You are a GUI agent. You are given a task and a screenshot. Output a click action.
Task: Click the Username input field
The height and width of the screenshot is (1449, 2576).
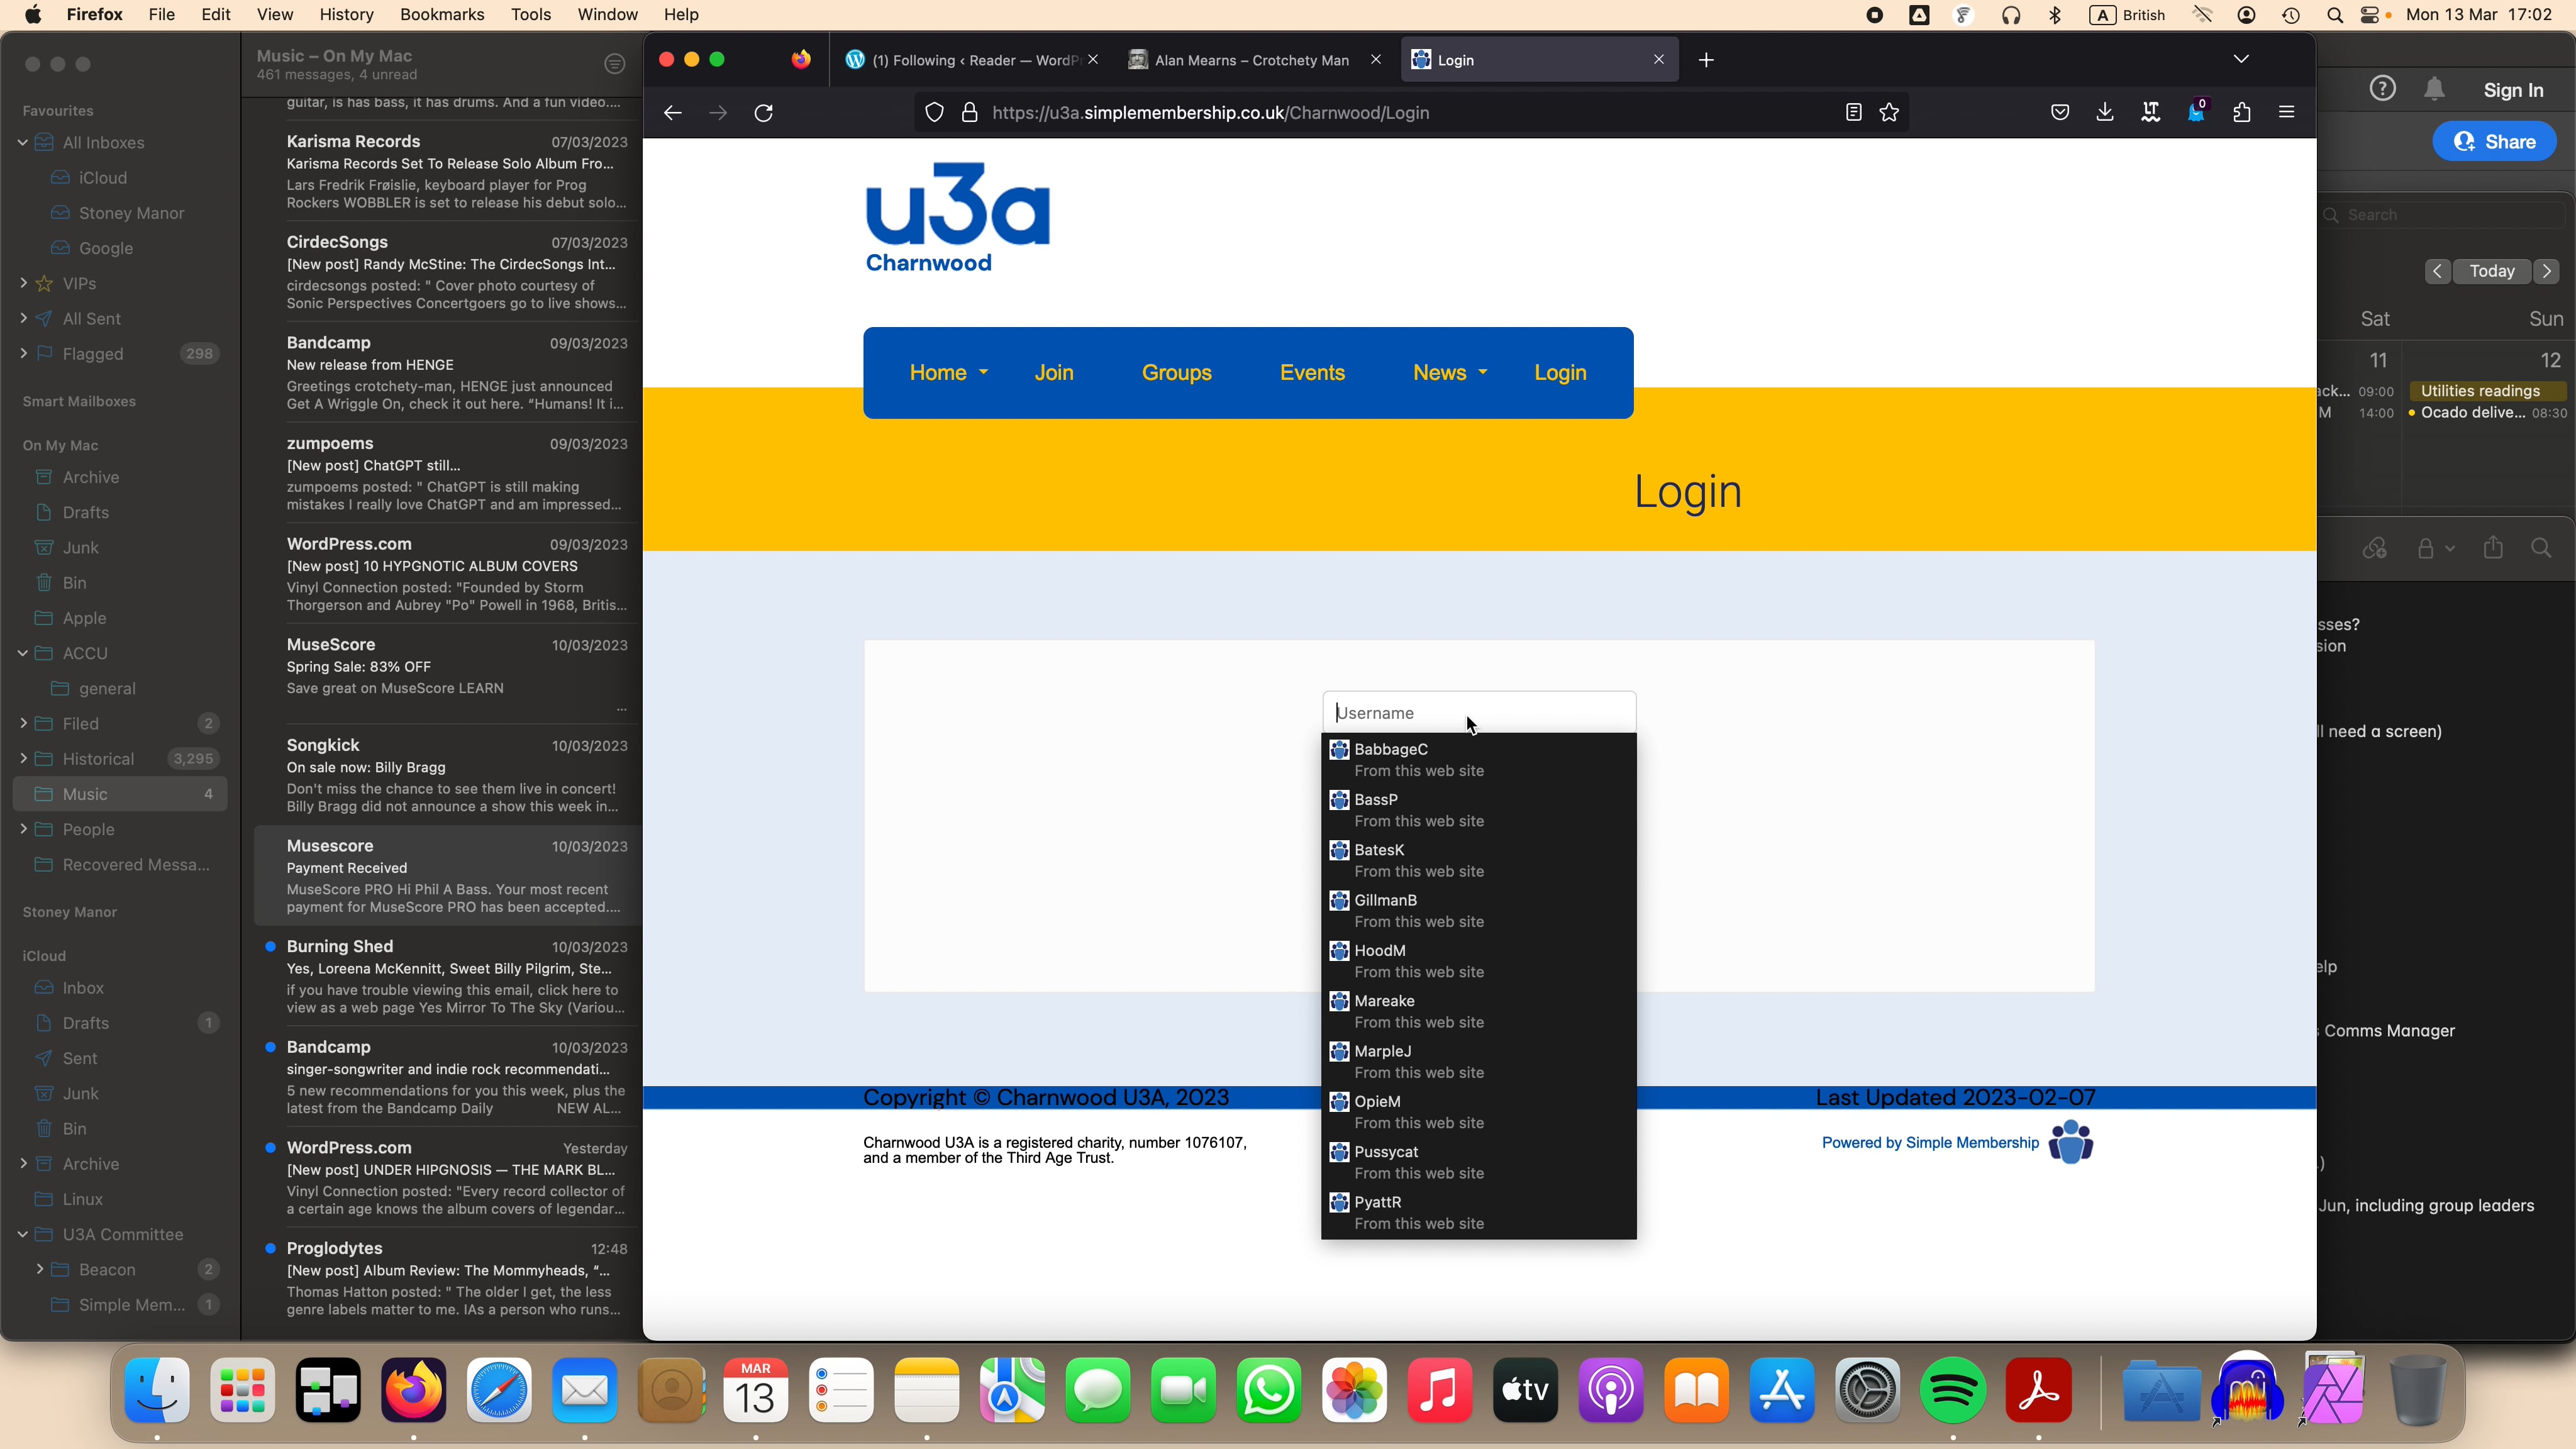point(1481,711)
